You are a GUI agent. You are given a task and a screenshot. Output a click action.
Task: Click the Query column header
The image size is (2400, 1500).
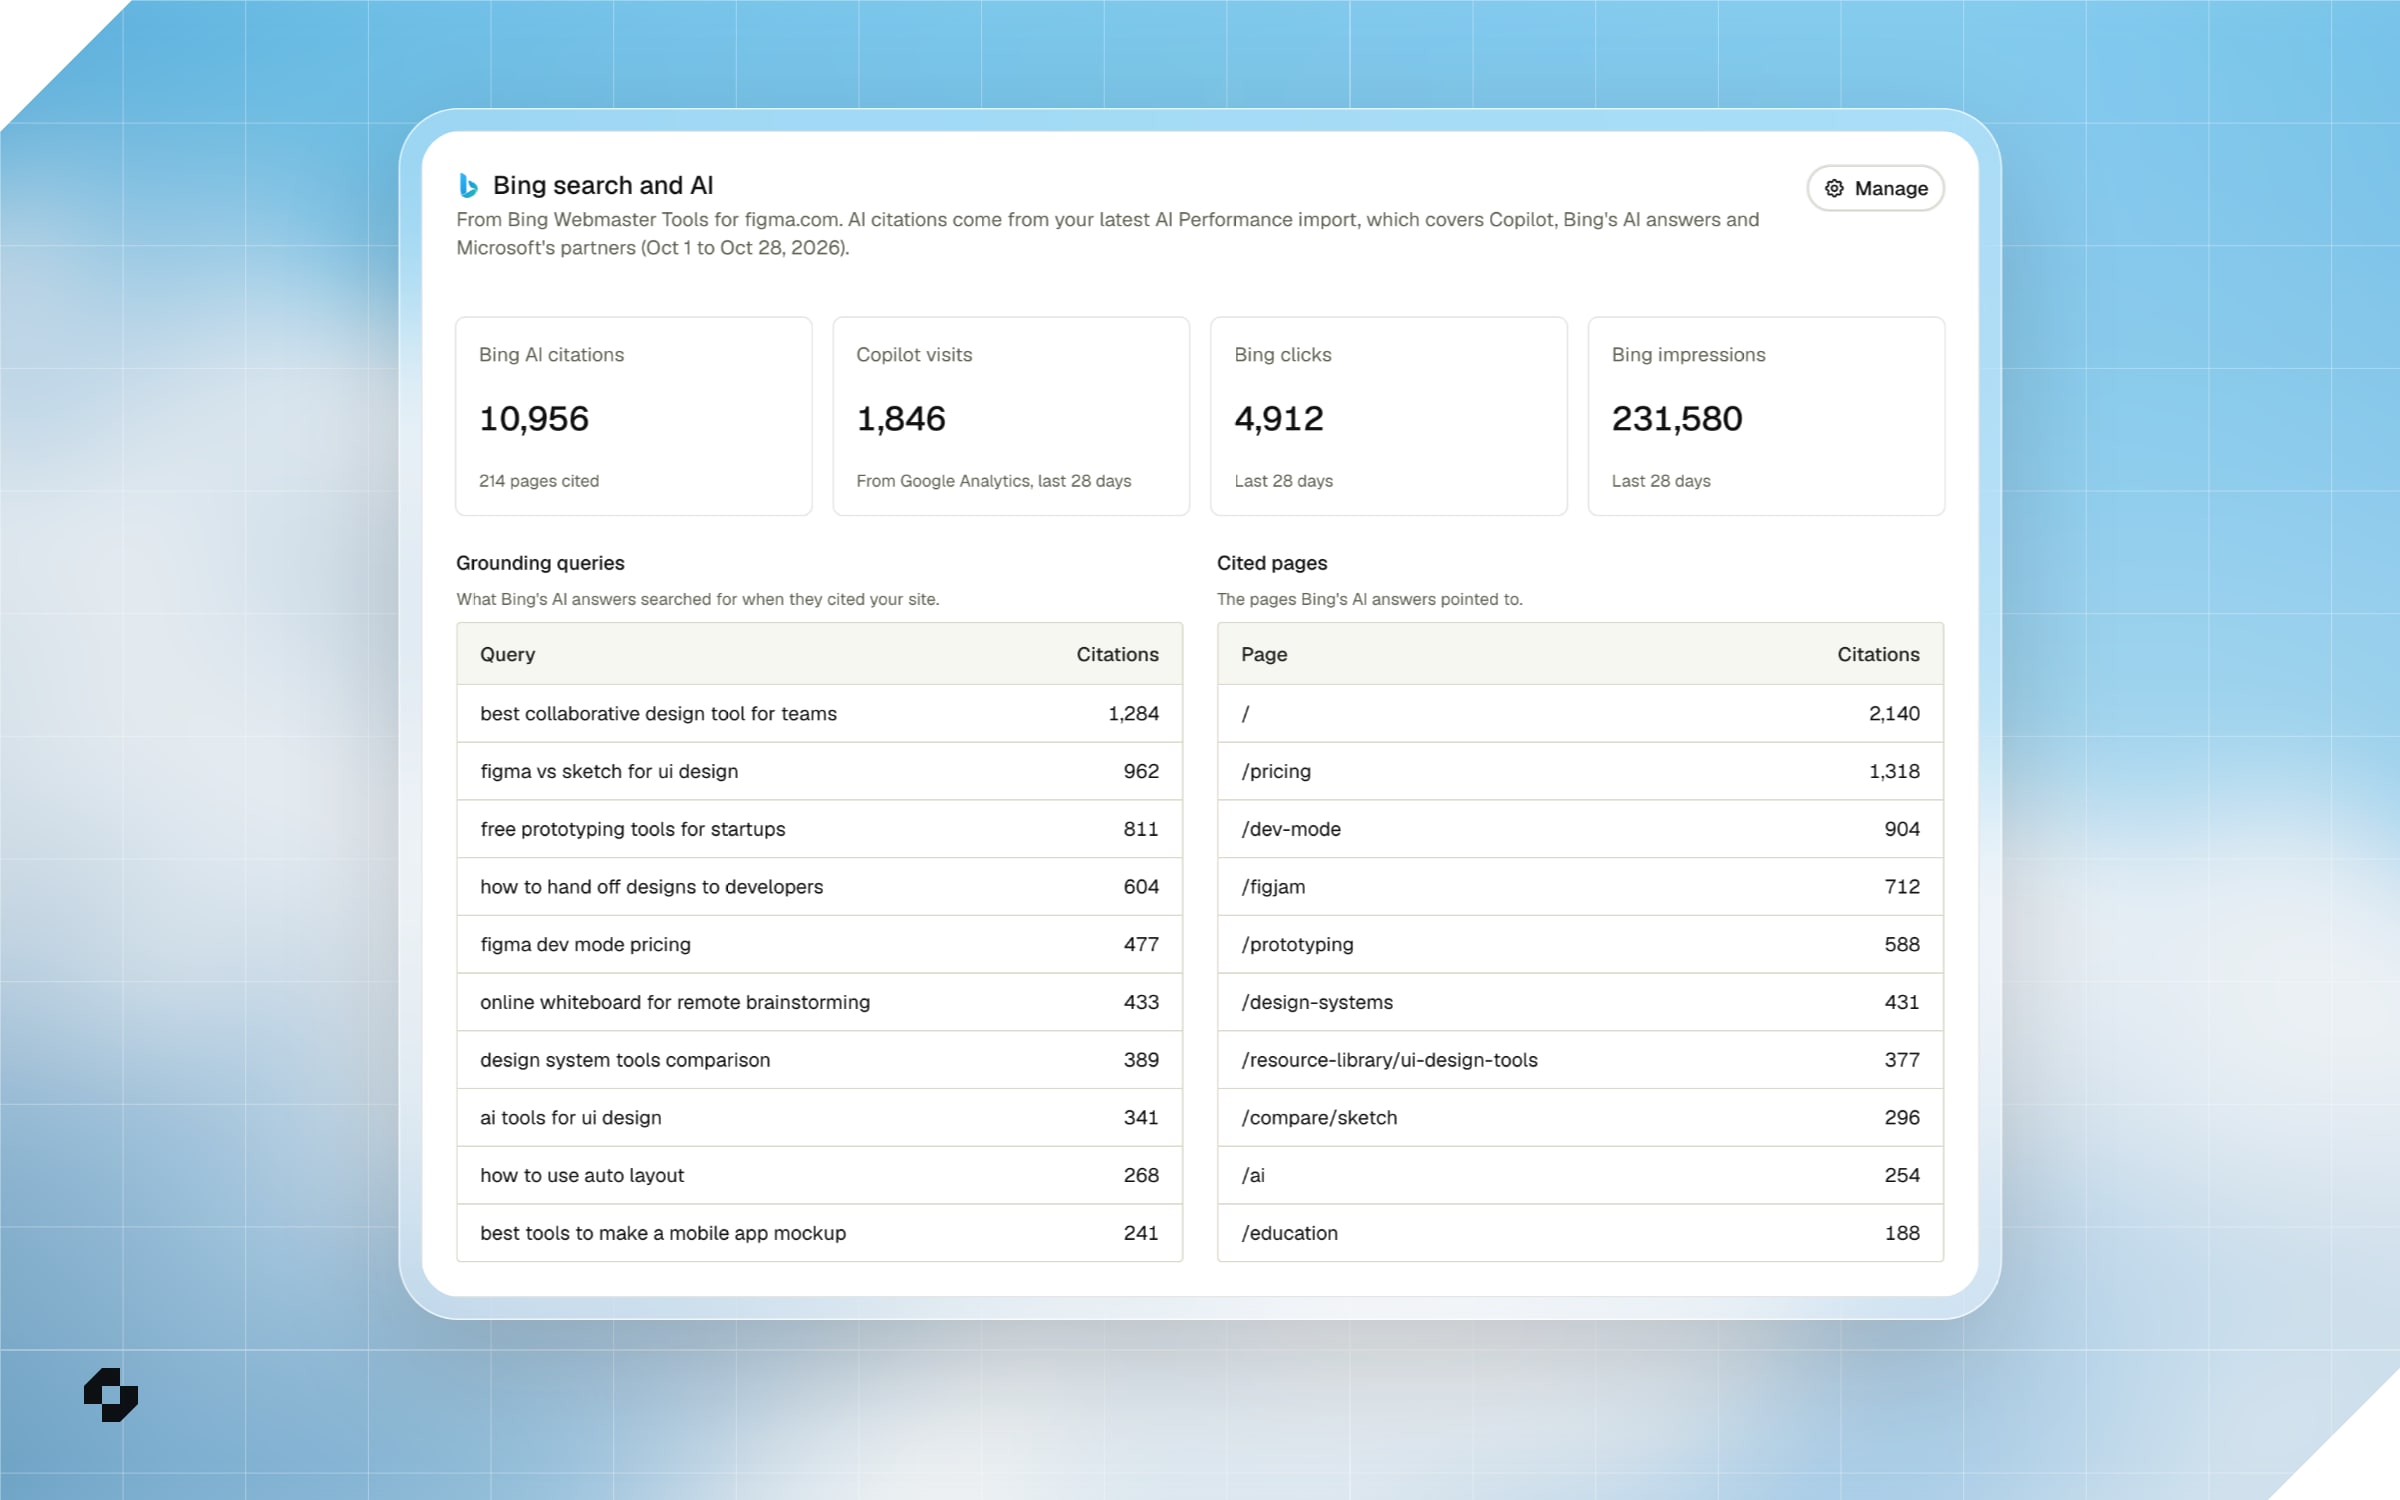tap(508, 654)
